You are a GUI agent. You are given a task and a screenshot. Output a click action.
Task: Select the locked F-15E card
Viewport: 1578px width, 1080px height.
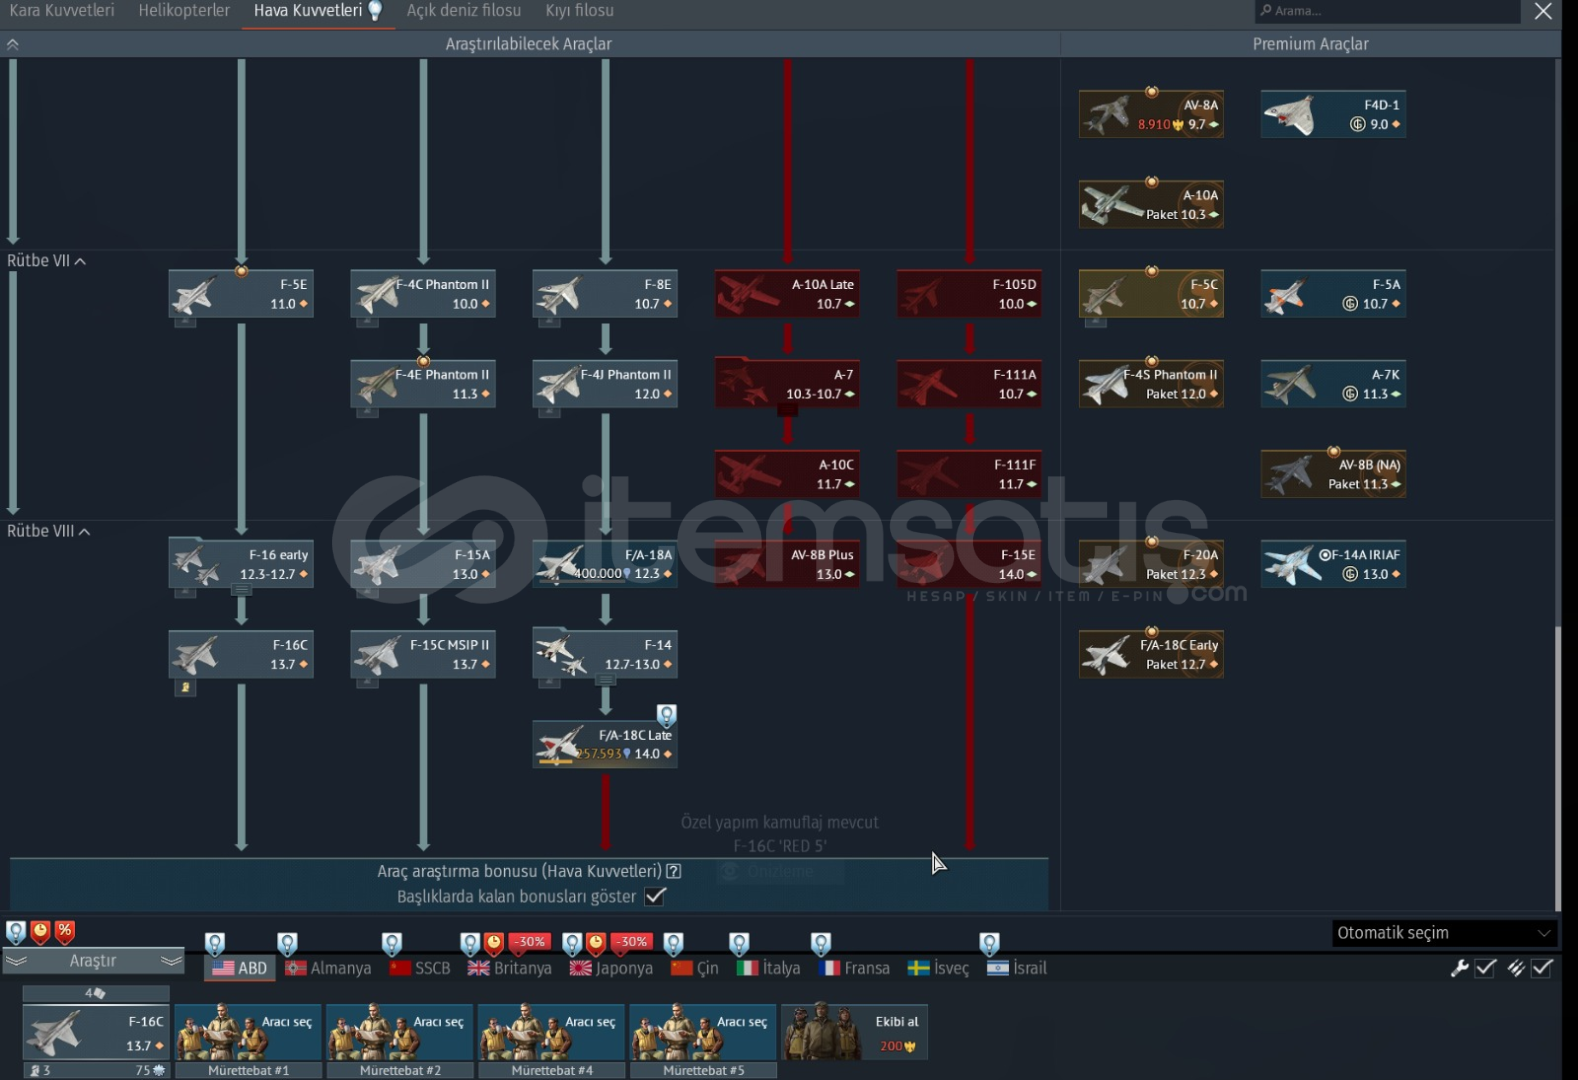point(969,564)
